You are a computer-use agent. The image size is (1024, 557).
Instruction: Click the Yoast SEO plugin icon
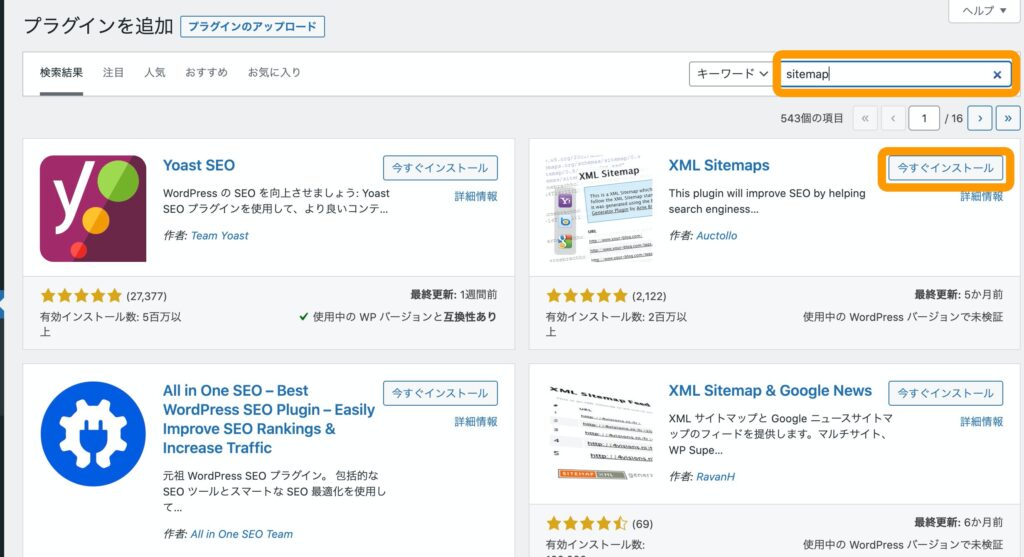click(x=93, y=208)
